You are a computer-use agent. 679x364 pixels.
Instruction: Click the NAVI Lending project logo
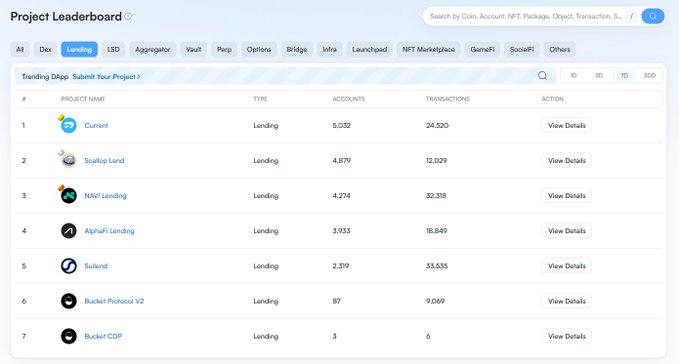click(68, 196)
